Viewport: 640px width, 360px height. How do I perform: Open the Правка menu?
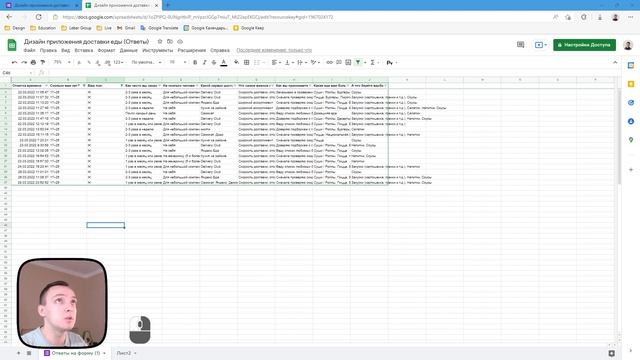coord(48,50)
